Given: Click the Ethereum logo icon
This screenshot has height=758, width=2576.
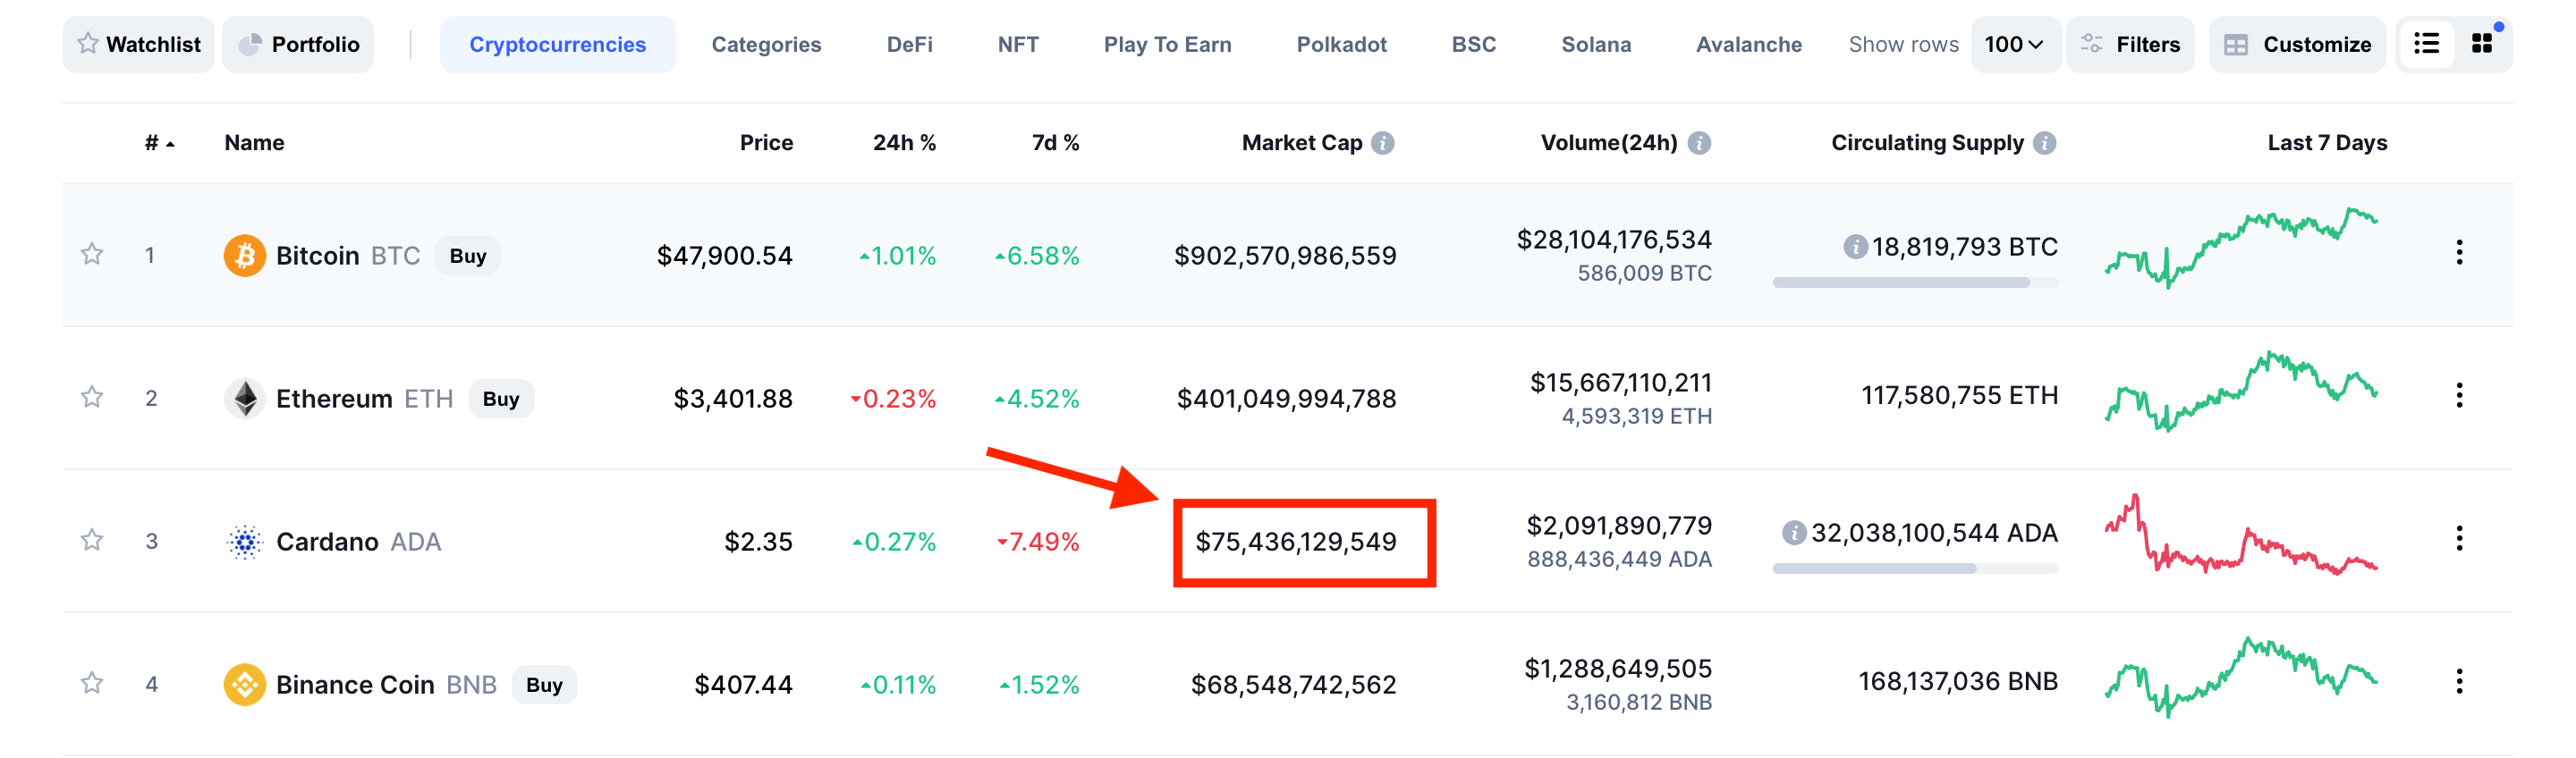Looking at the screenshot, I should point(244,398).
